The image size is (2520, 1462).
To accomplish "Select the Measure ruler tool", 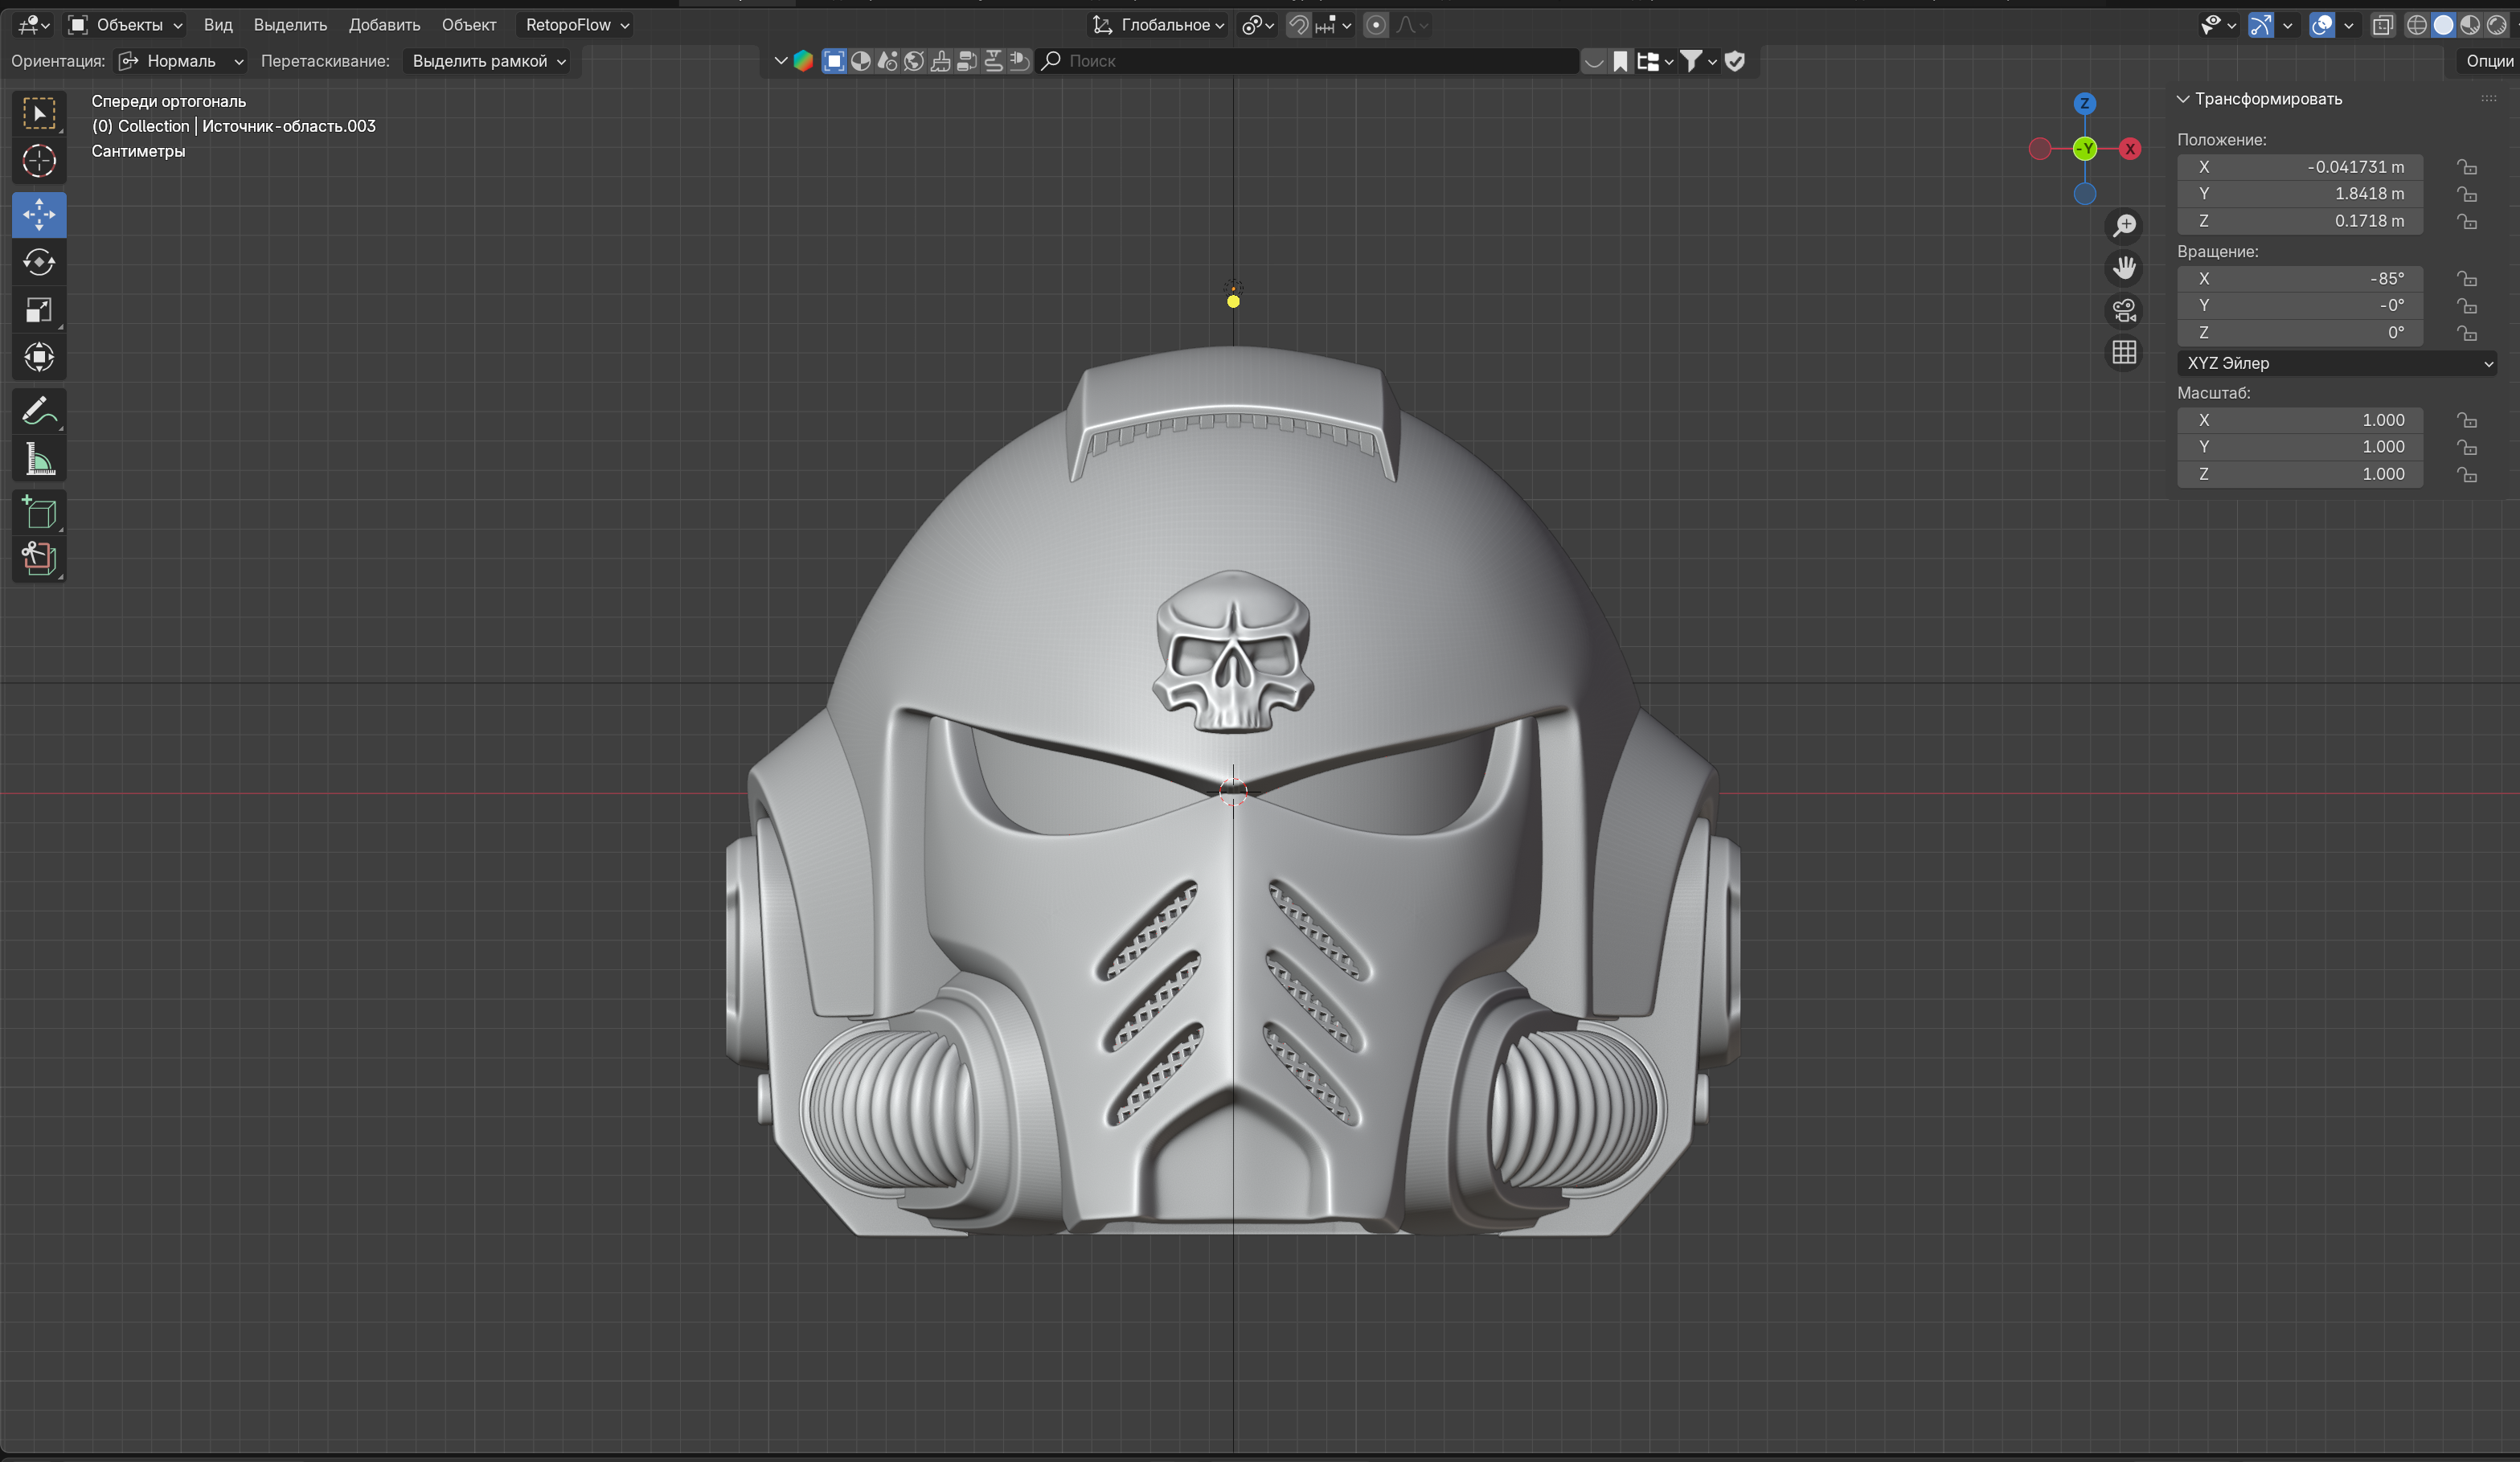I will pyautogui.click(x=39, y=459).
